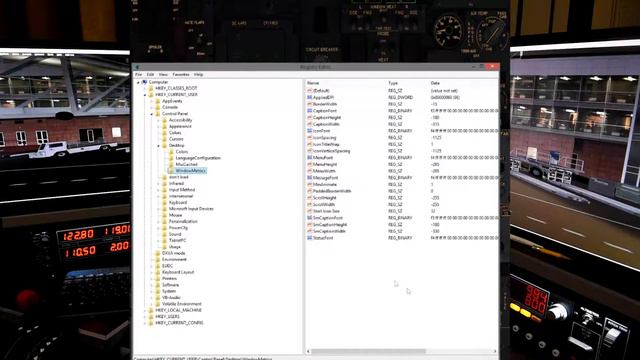Screen dimensions: 640x360
Task: Select the BorderWidth string value icon
Action: click(309, 104)
